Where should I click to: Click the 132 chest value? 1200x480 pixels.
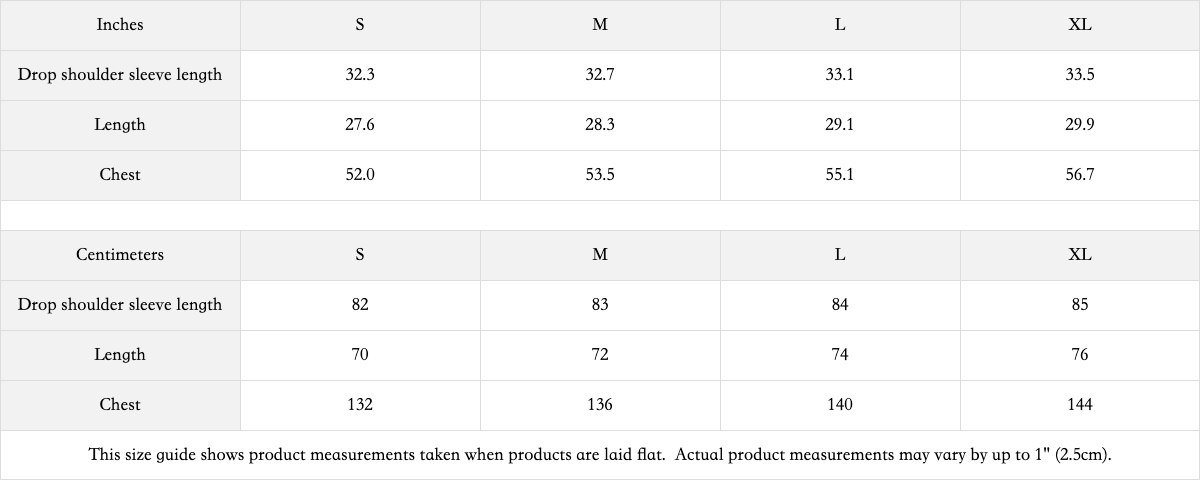click(x=360, y=405)
